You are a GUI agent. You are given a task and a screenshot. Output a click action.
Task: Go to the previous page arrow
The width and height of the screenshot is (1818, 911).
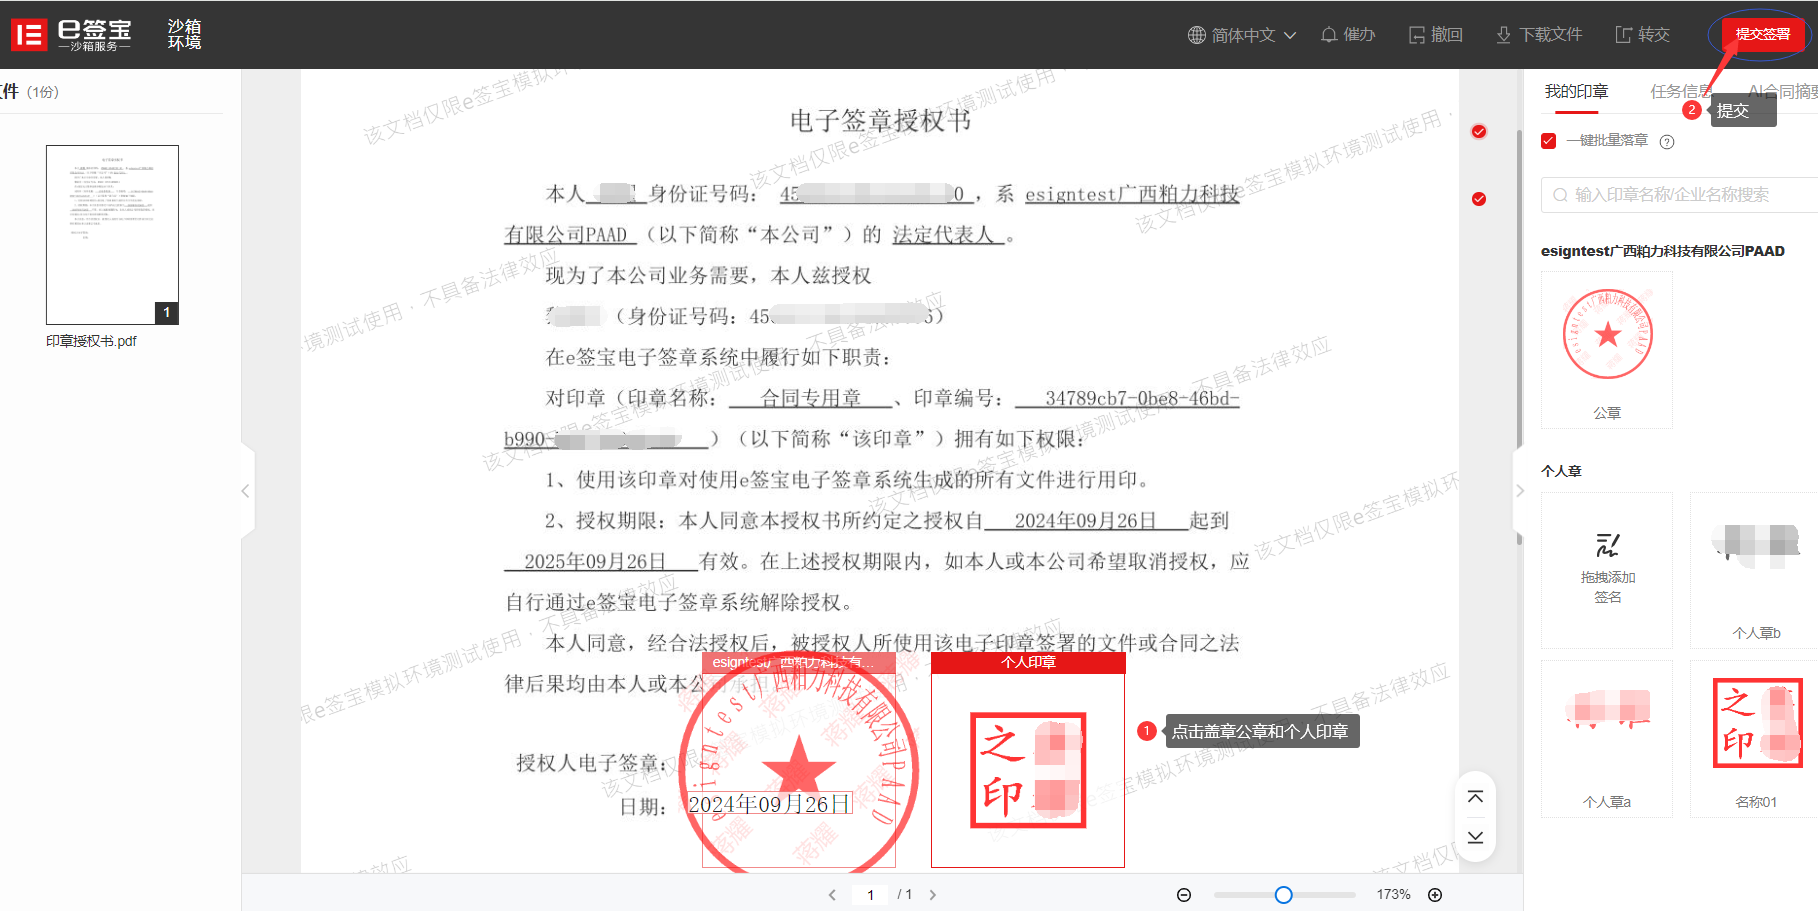[832, 895]
